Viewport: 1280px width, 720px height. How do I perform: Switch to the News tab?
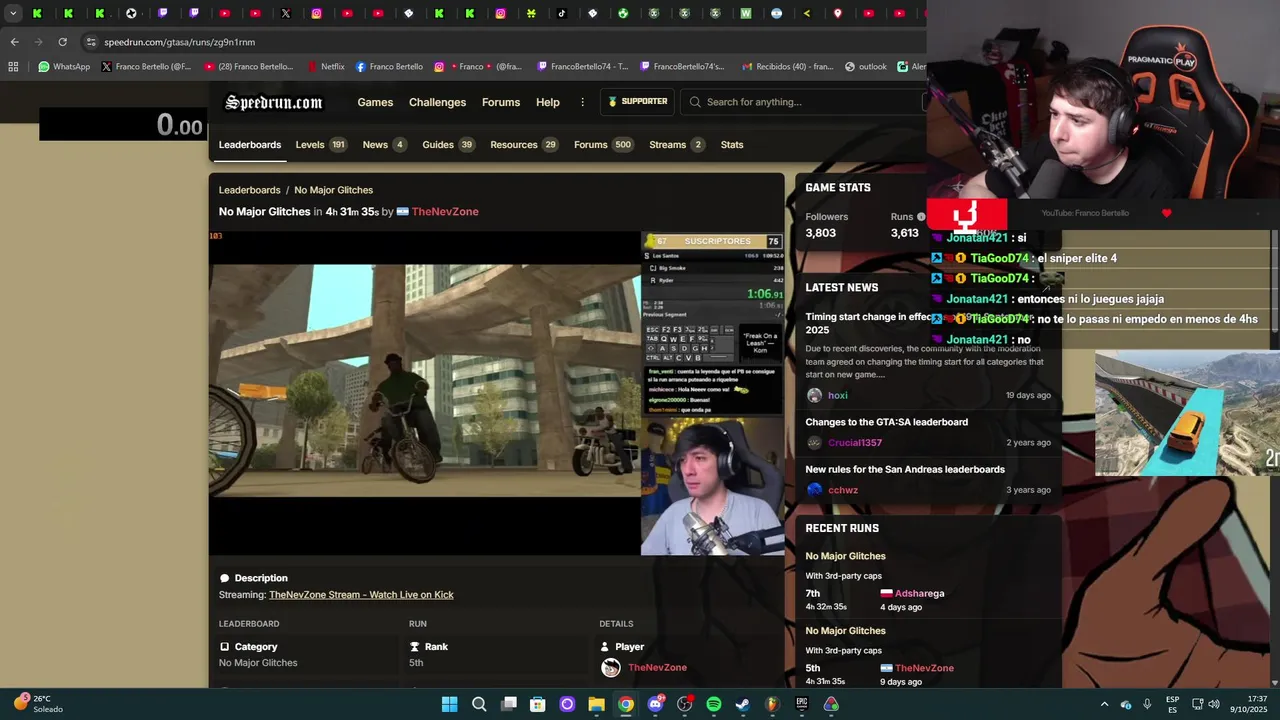click(384, 145)
